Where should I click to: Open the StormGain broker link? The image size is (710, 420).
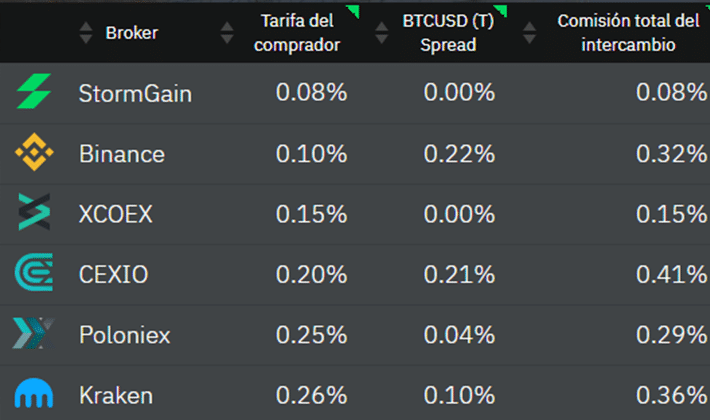pyautogui.click(x=135, y=94)
